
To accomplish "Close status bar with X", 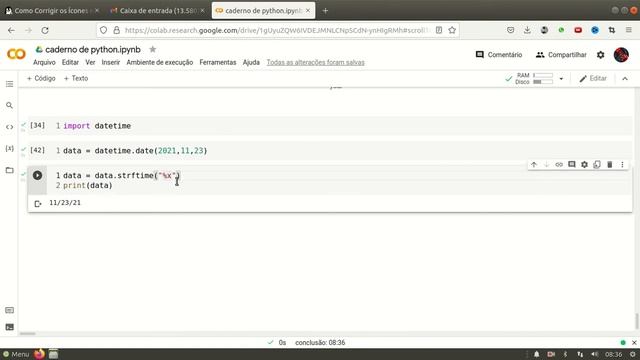I will 634,342.
